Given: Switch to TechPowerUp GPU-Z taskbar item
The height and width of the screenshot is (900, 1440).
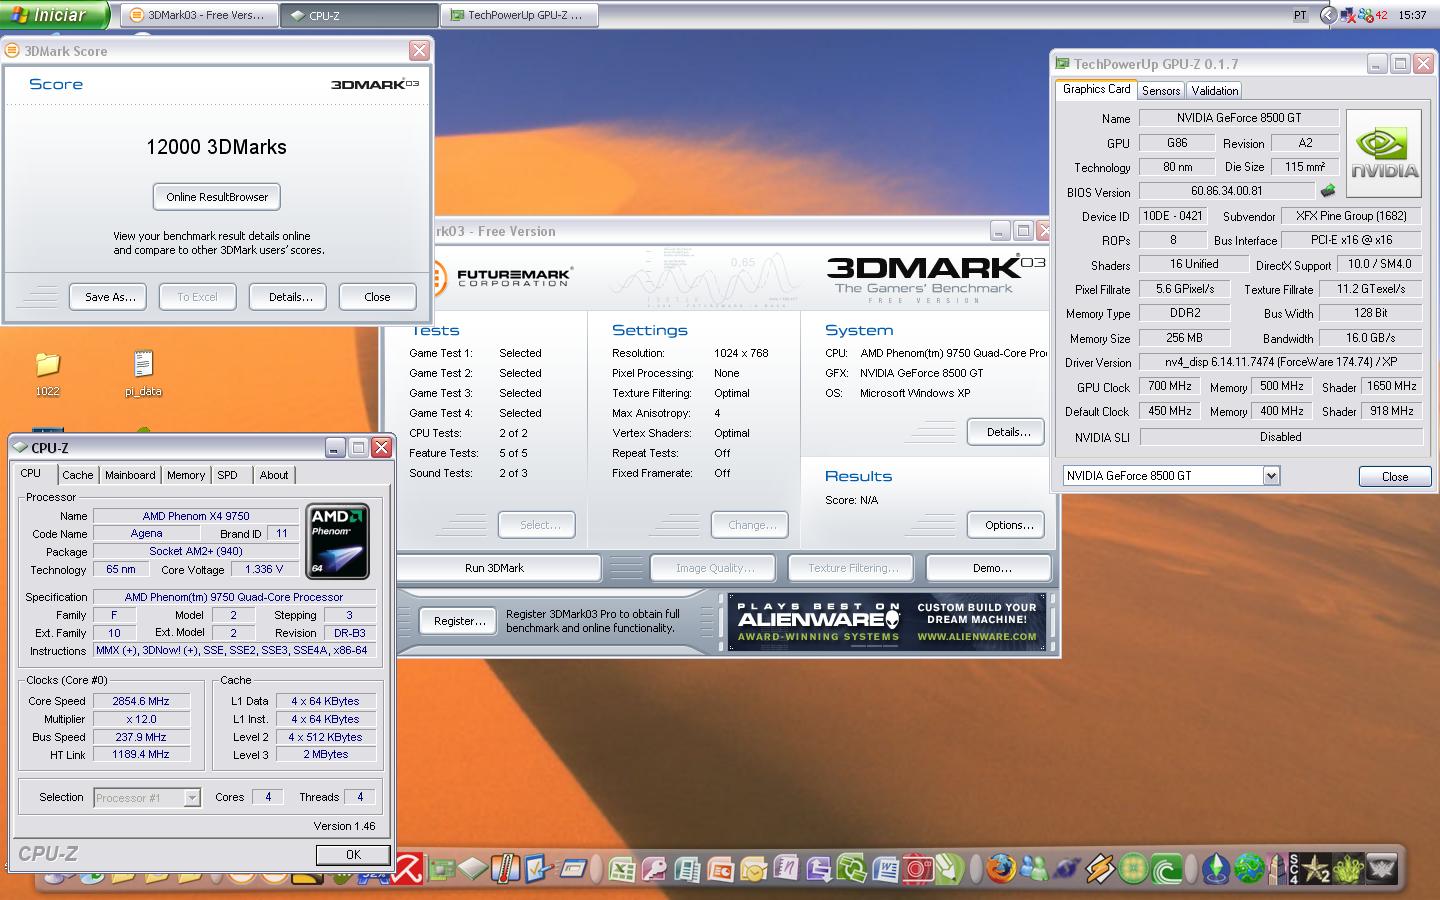Looking at the screenshot, I should click(520, 15).
